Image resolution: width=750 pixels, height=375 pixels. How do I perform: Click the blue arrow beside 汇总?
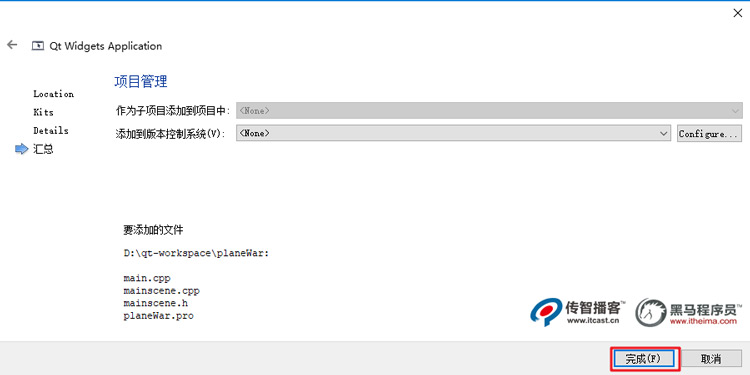click(x=22, y=149)
